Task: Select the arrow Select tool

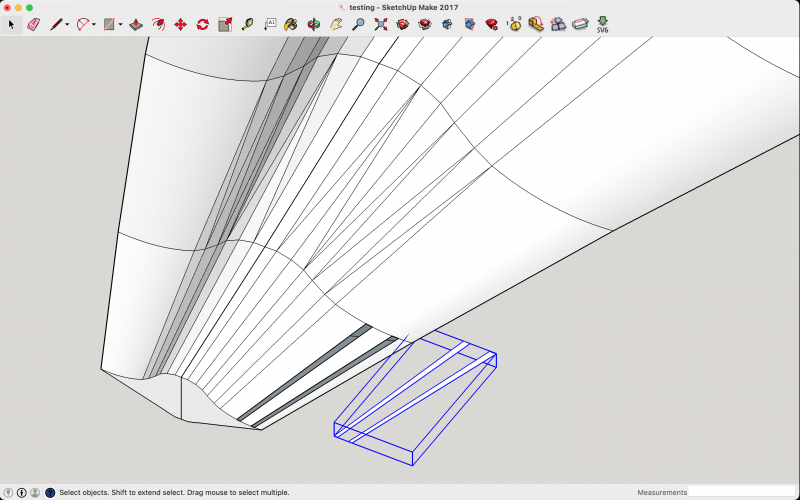Action: (x=12, y=24)
